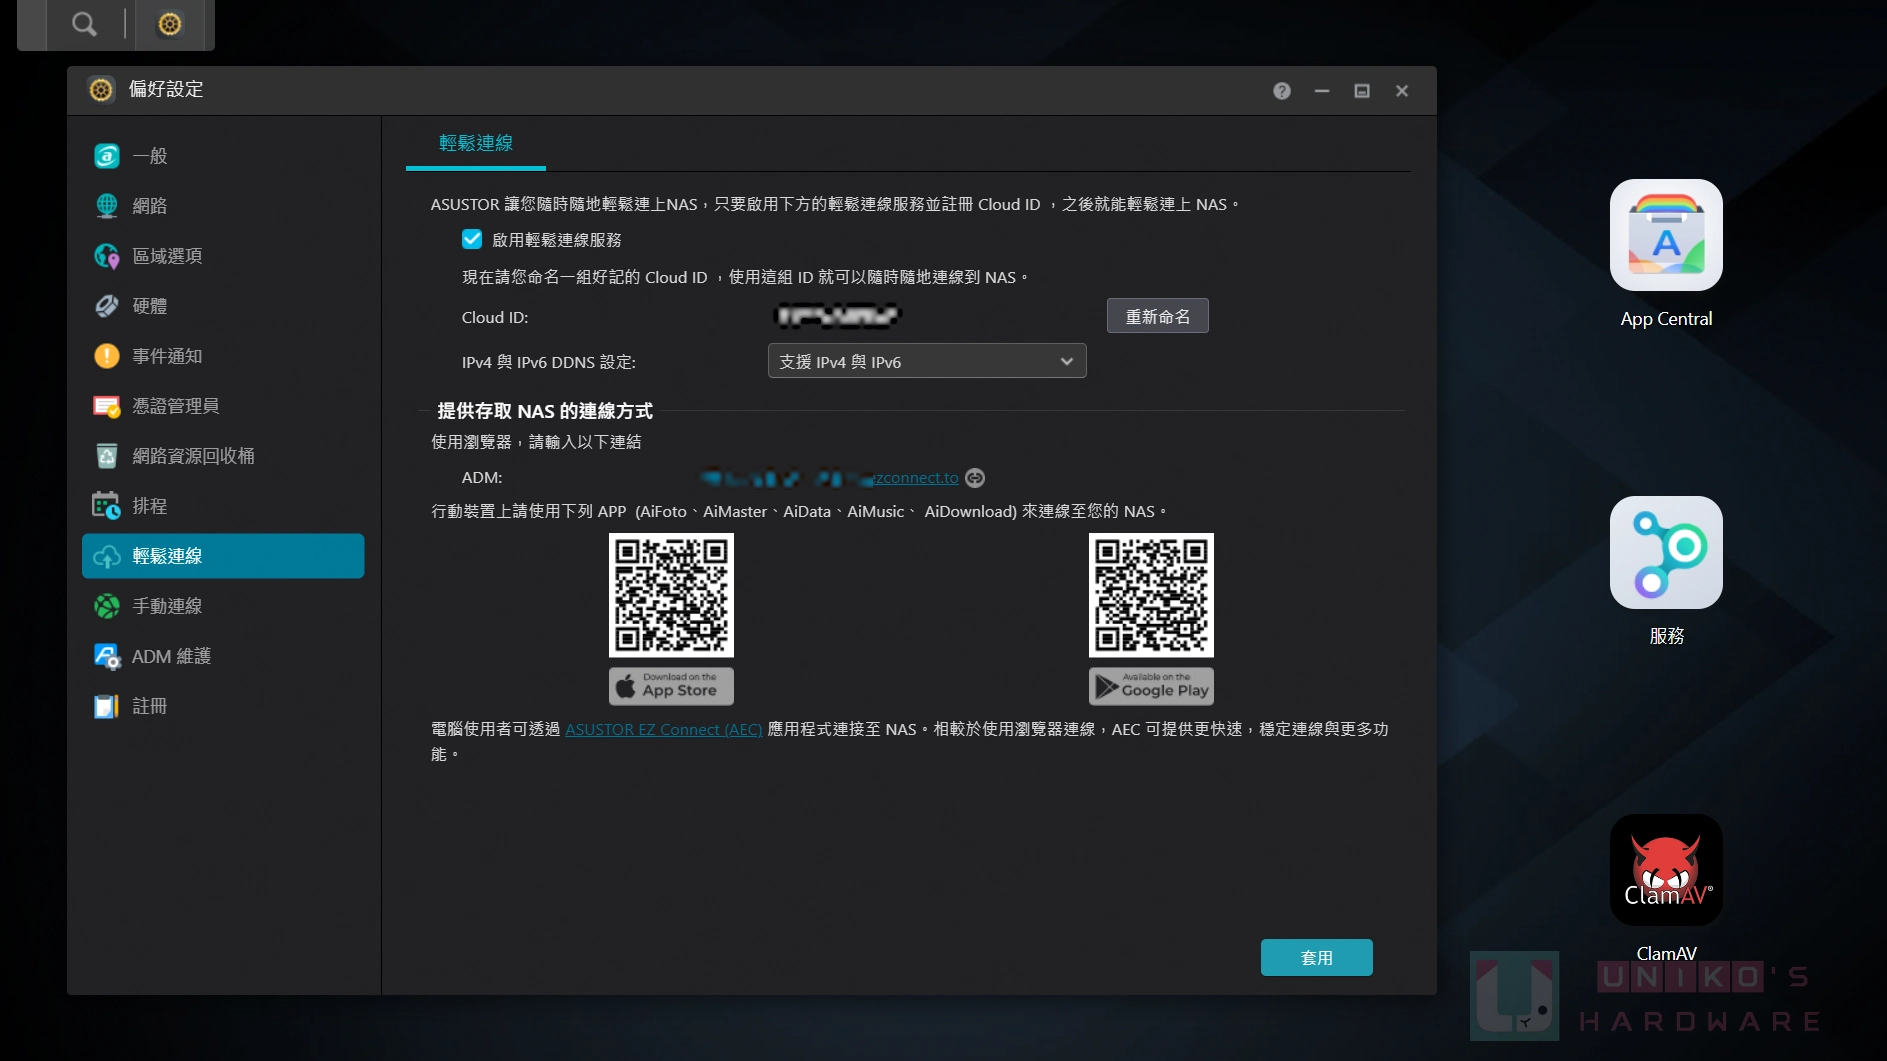This screenshot has height=1061, width=1887.
Task: Click the blurred Cloud ID value
Action: [838, 316]
